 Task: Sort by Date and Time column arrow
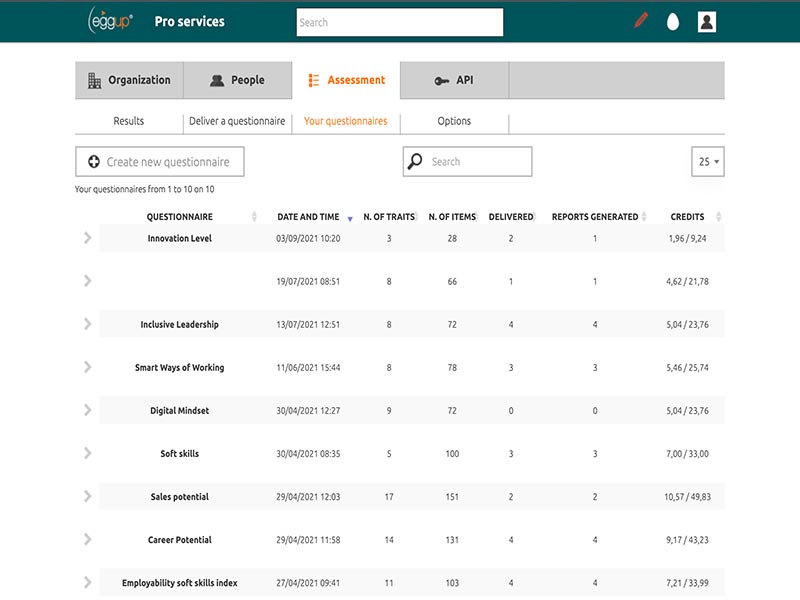tap(350, 218)
